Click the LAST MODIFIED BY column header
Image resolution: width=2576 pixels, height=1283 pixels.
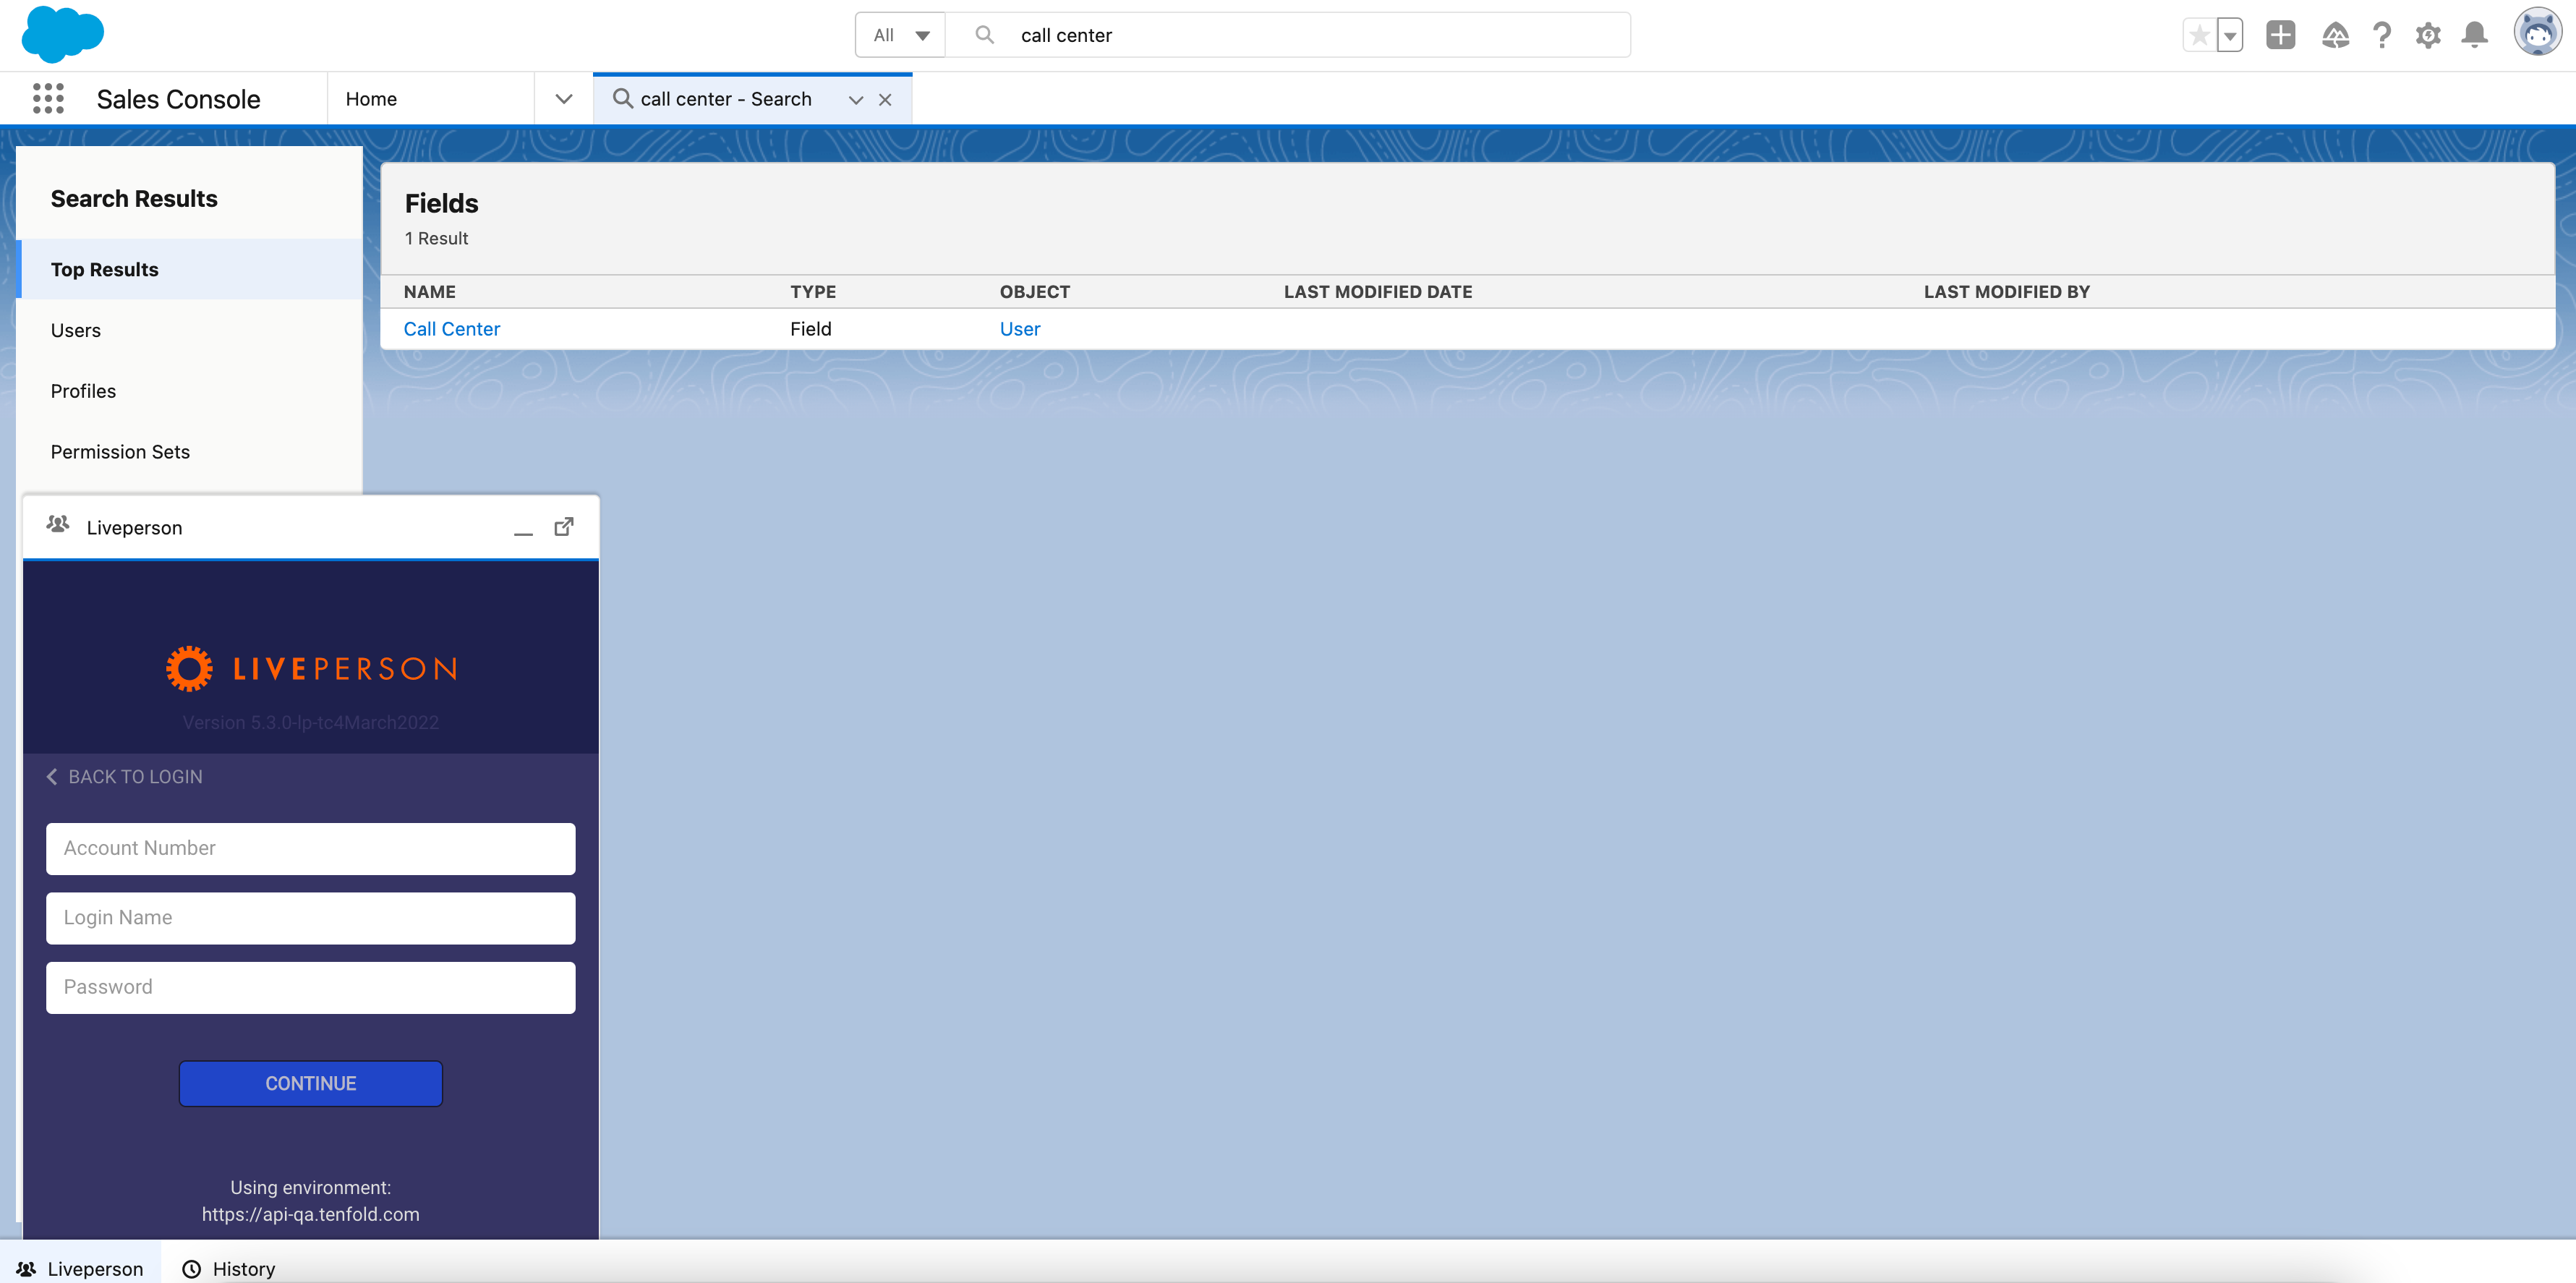click(x=2007, y=292)
